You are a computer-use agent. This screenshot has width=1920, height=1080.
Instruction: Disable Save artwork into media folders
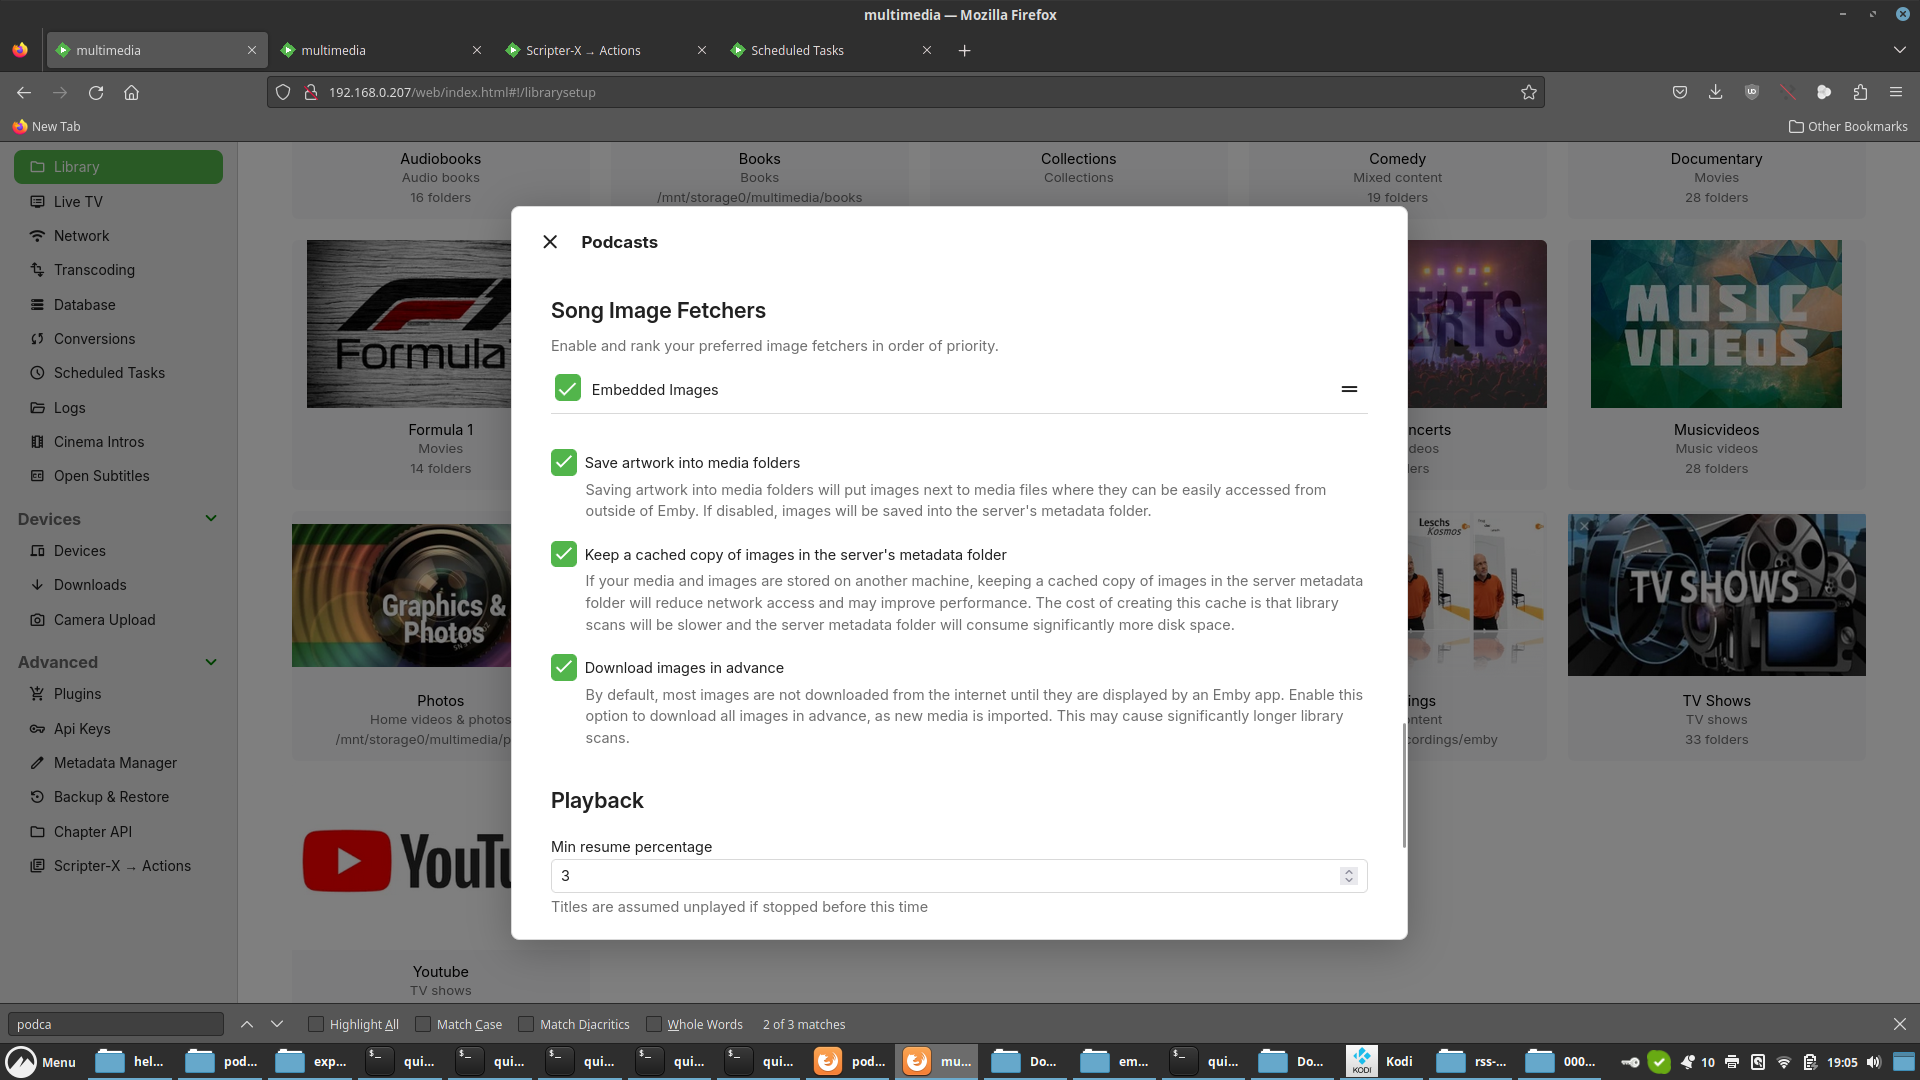pos(563,462)
